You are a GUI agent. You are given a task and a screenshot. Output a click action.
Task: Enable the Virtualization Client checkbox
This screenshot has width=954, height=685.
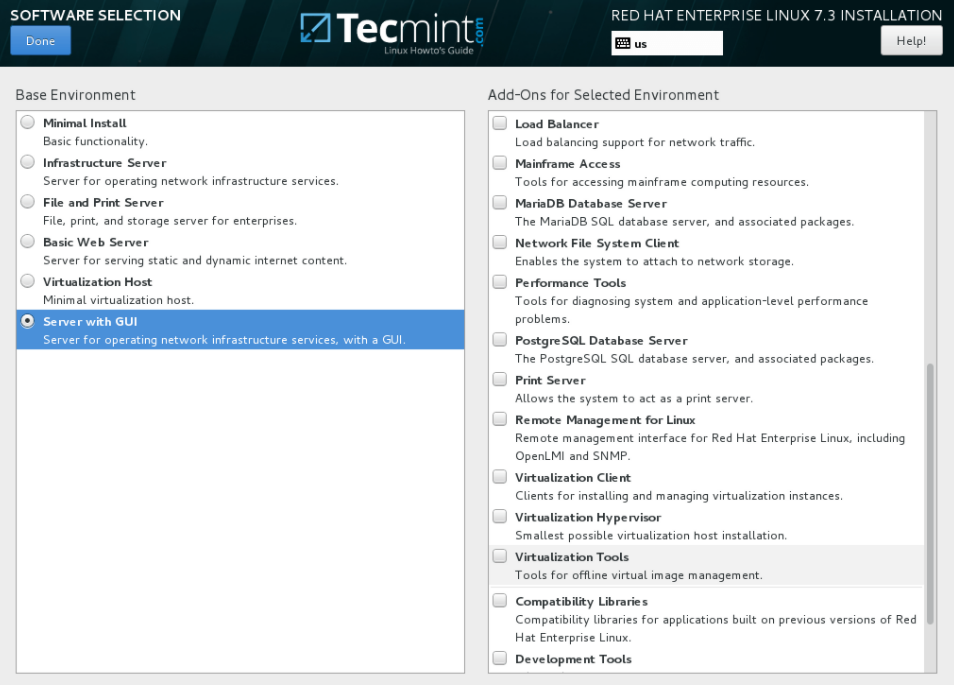[x=500, y=476]
